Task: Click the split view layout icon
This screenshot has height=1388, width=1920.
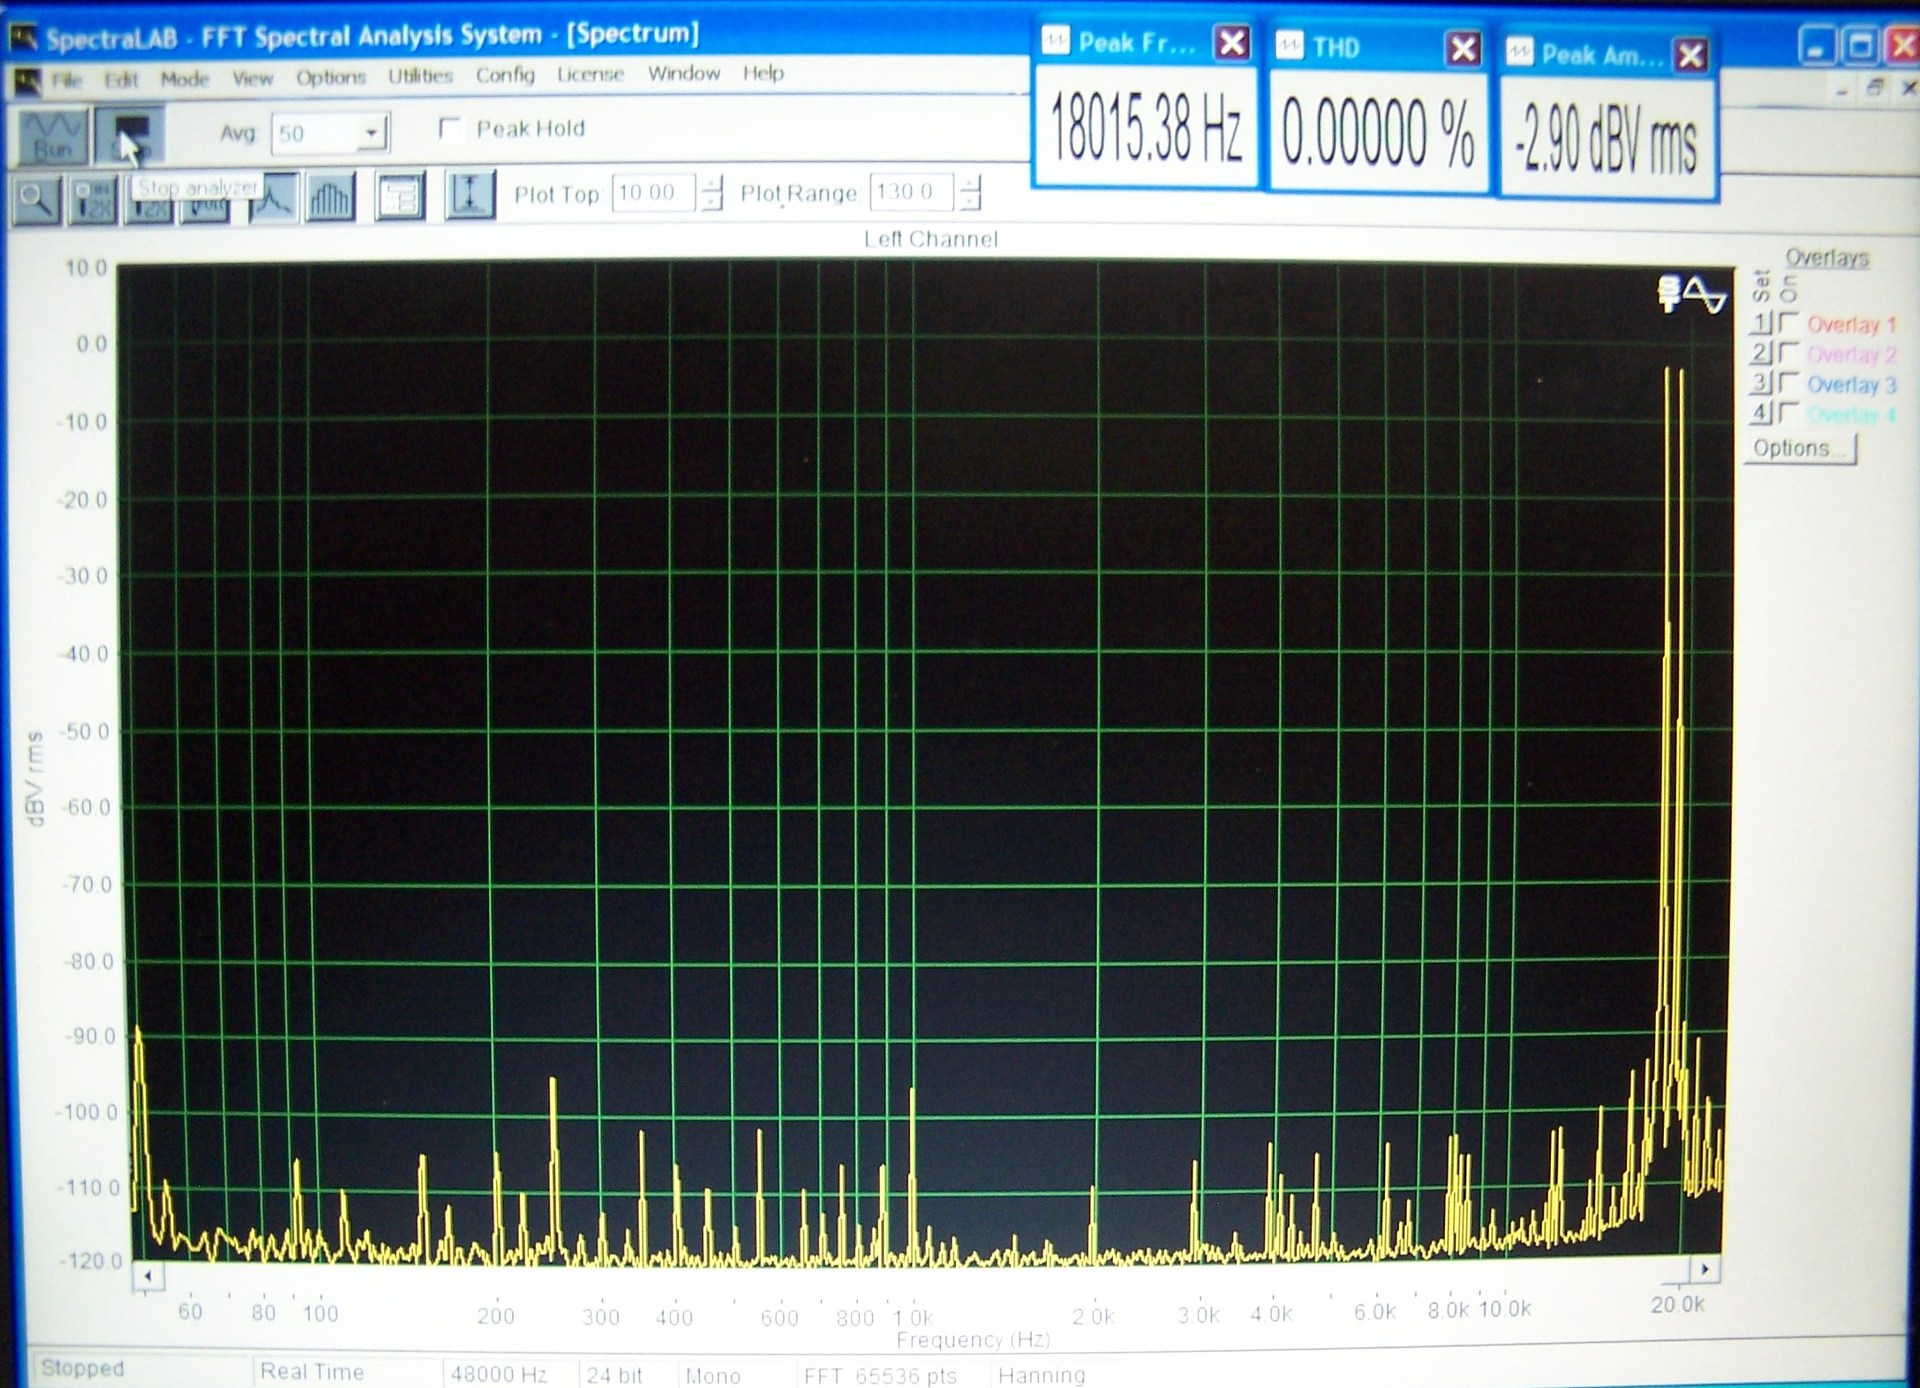Action: (x=400, y=195)
